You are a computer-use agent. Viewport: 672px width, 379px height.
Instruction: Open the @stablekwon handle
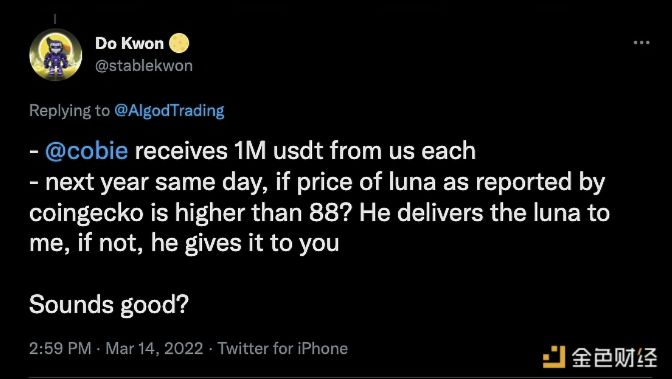(144, 66)
